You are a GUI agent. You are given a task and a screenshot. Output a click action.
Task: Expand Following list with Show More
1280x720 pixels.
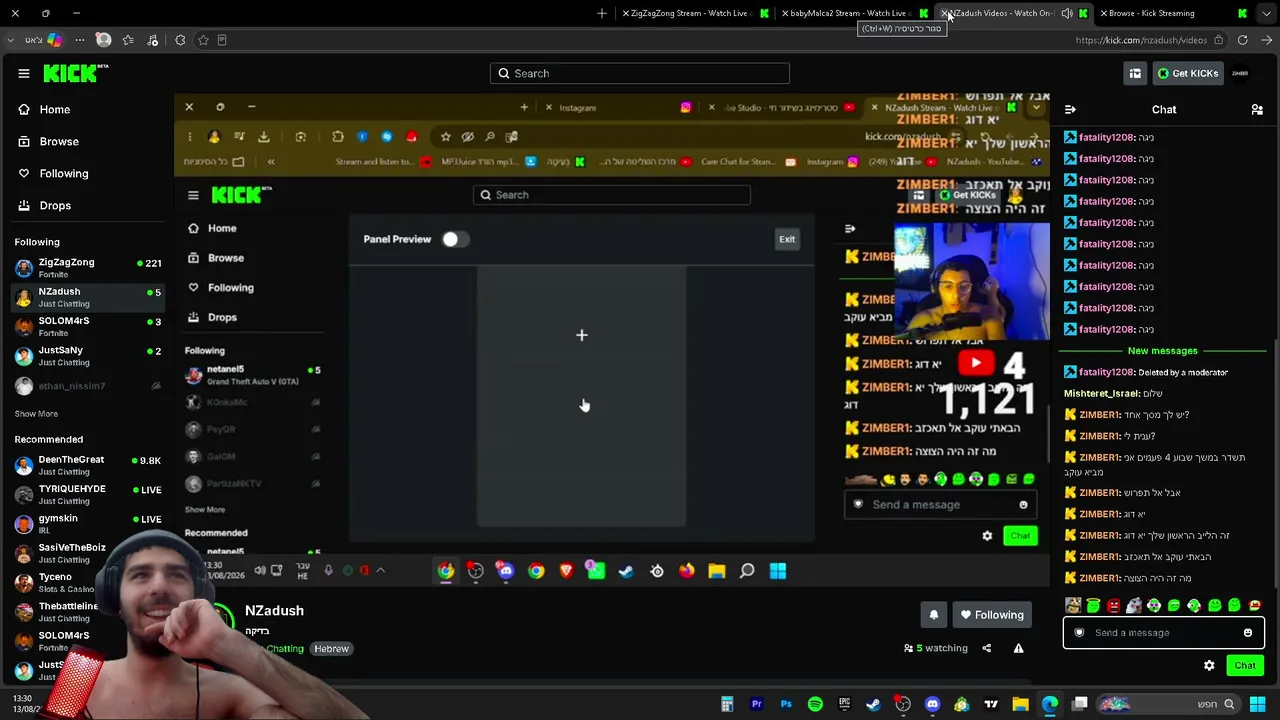click(36, 413)
